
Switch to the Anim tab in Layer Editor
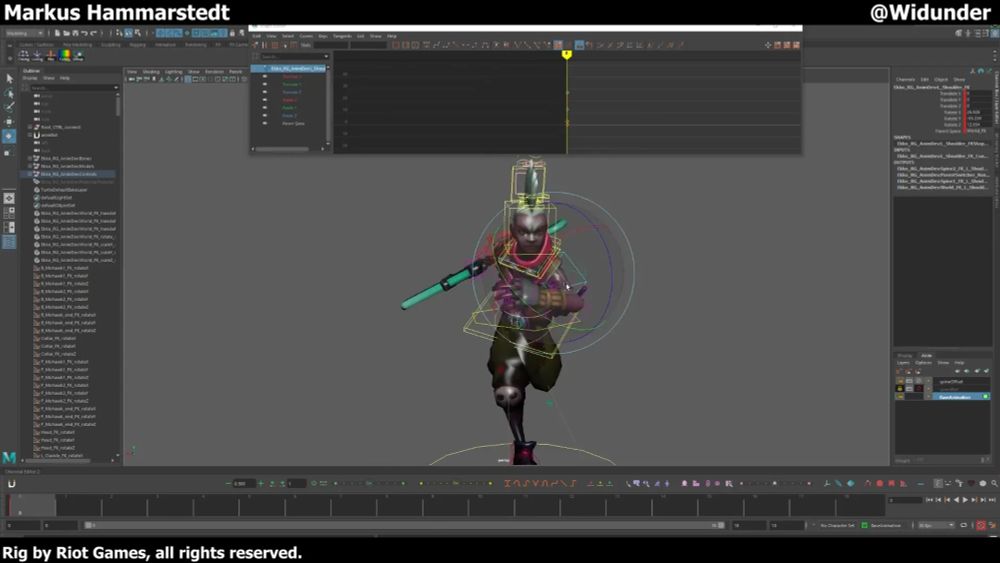(927, 356)
